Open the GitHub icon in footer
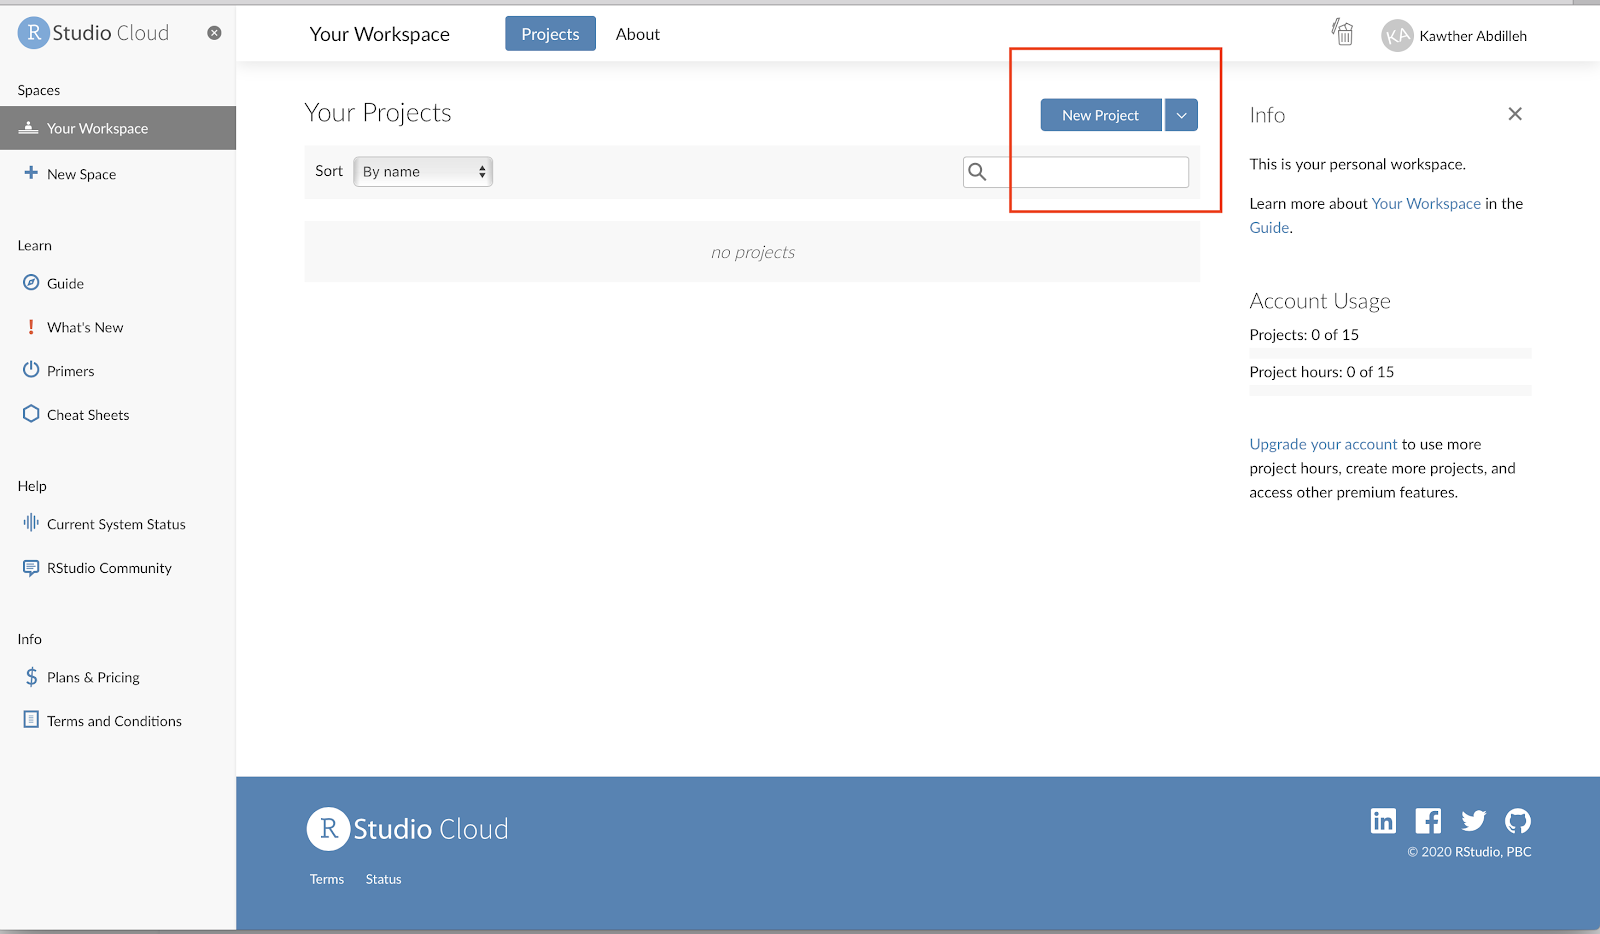Viewport: 1600px width, 934px height. point(1518,821)
